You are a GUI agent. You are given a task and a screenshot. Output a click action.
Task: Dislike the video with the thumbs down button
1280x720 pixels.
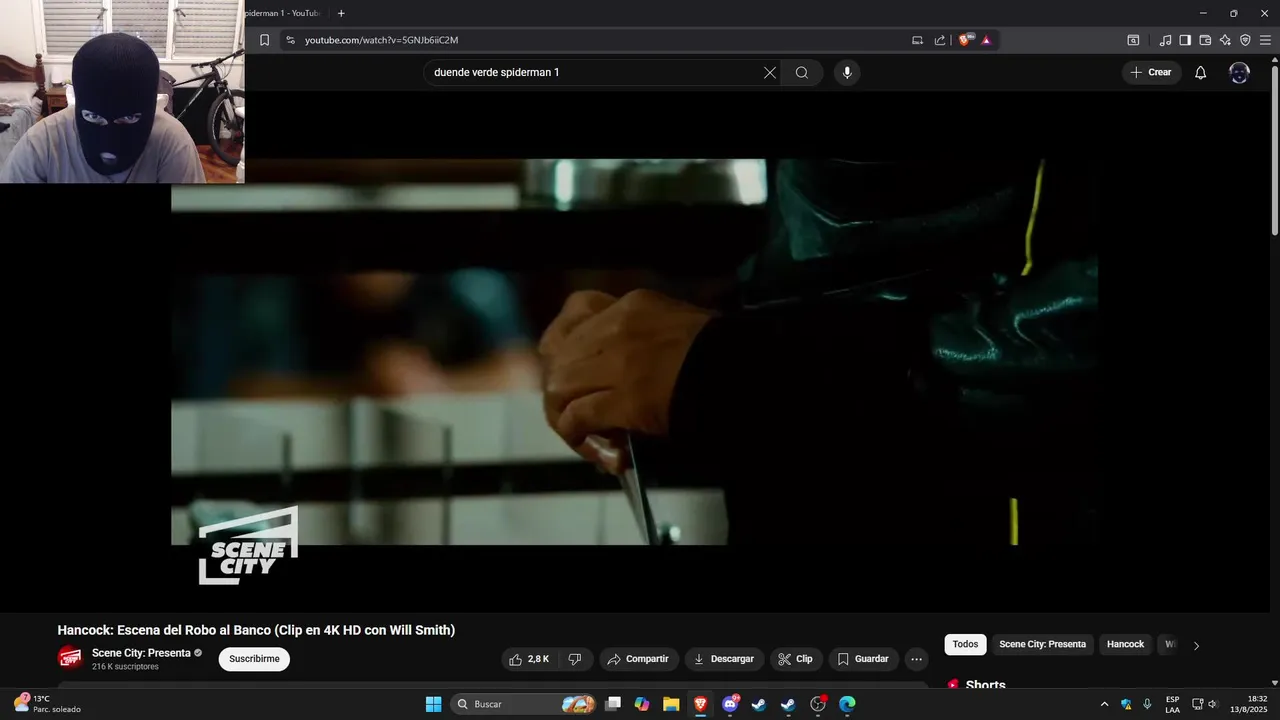click(575, 659)
